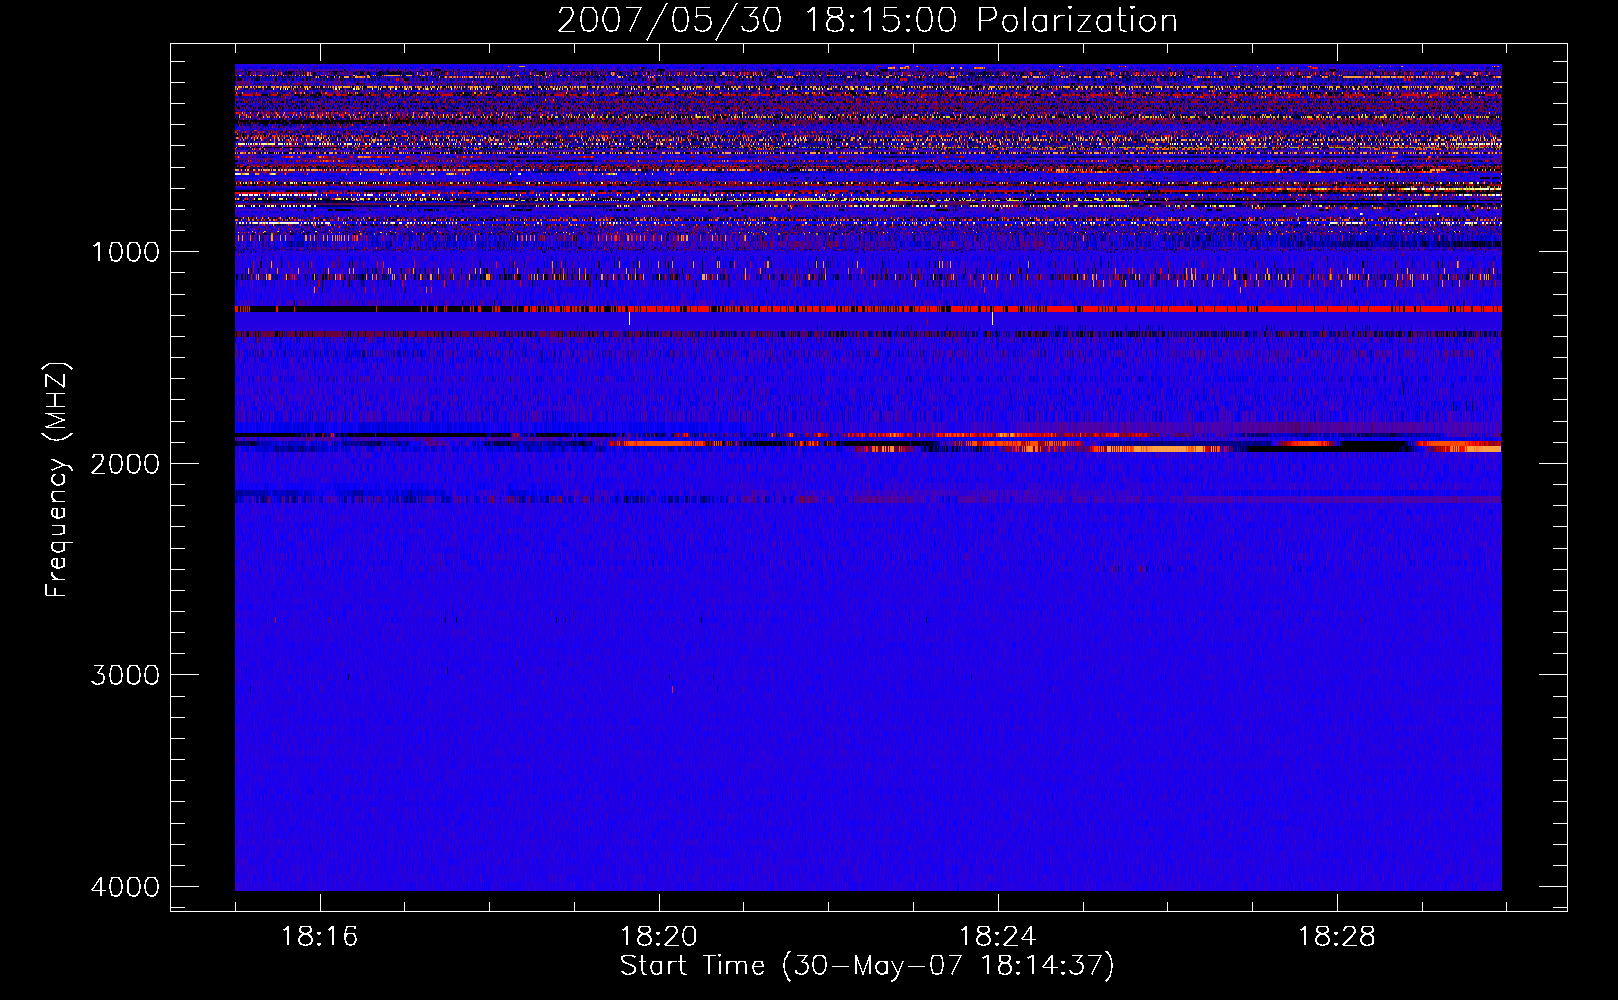Click the 18:28 time tick label
Screen dimensions: 1618x1000
[1337, 937]
